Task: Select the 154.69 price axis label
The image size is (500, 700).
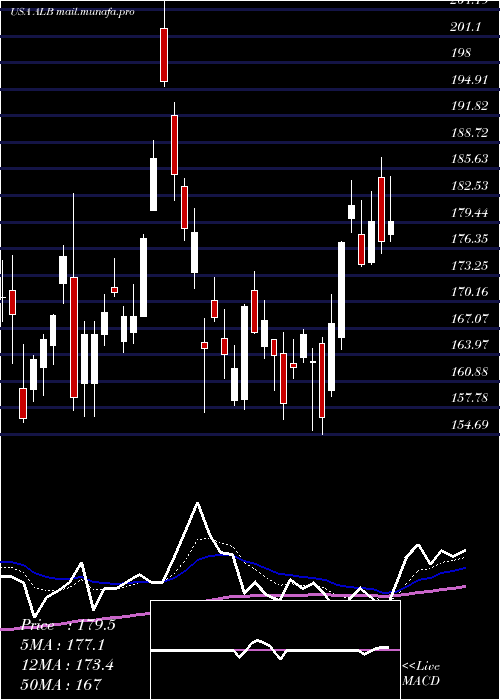Action: [x=470, y=425]
